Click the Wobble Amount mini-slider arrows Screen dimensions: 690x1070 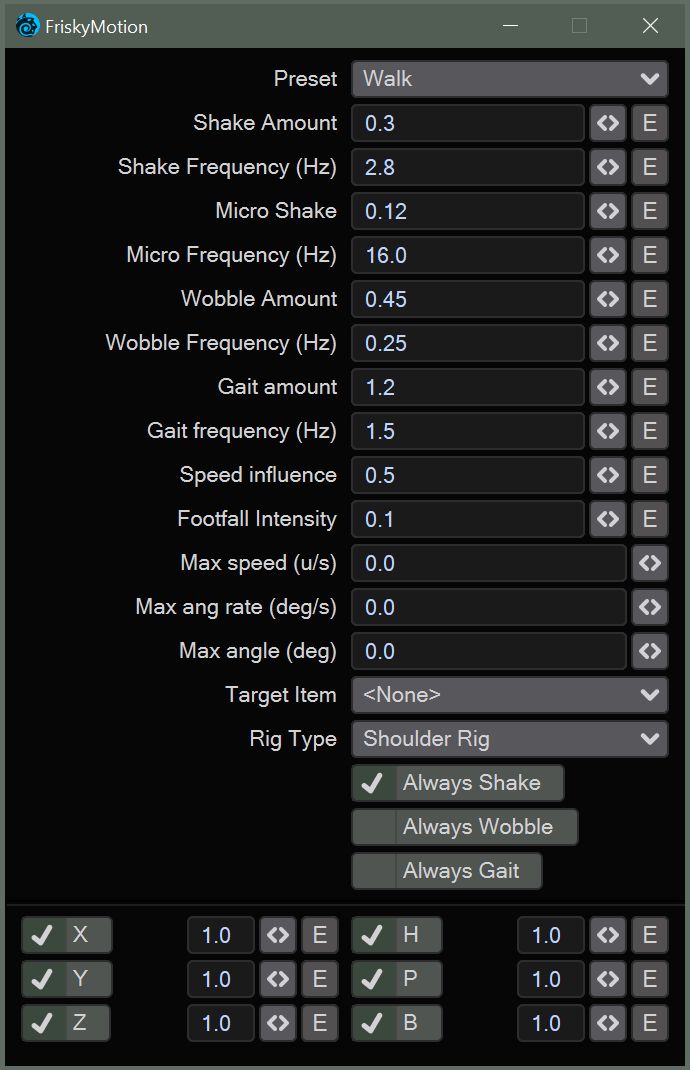(x=609, y=299)
